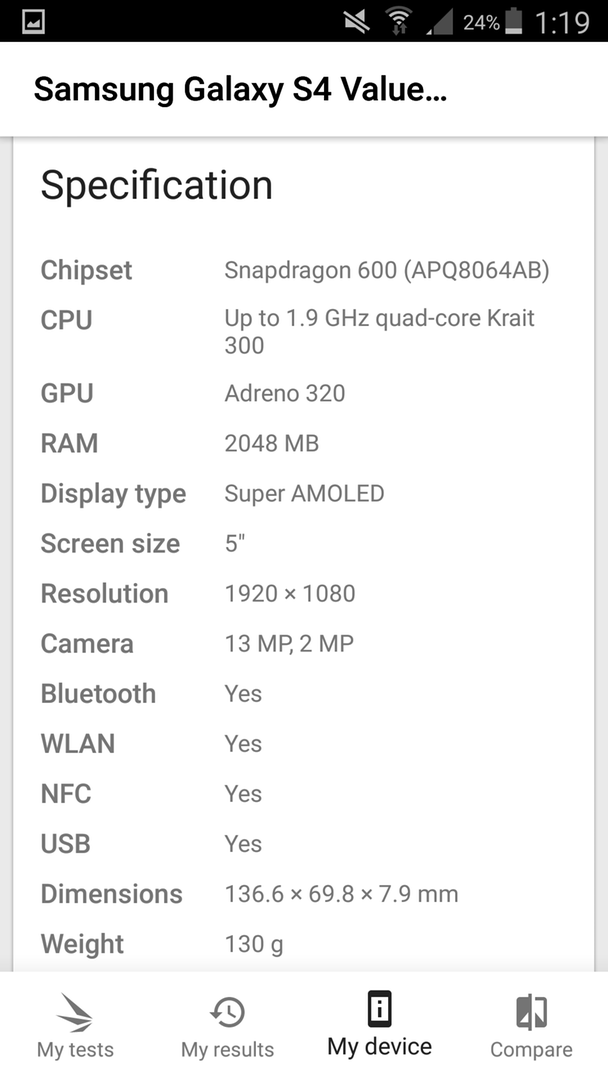
Task: Tap the Samsung Galaxy S4 Value title
Action: pos(240,90)
